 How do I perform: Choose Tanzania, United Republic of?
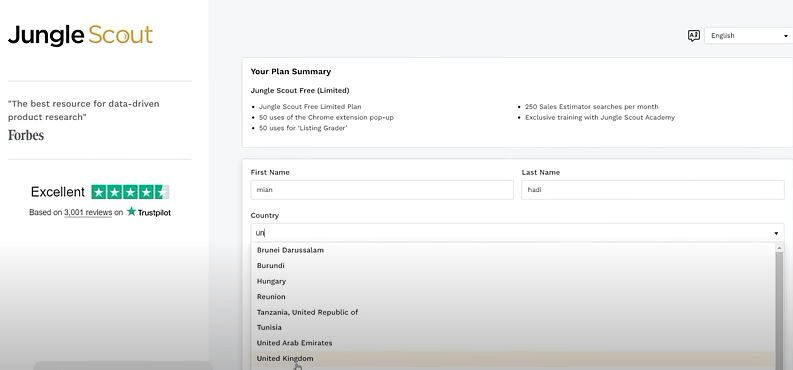coord(513,312)
